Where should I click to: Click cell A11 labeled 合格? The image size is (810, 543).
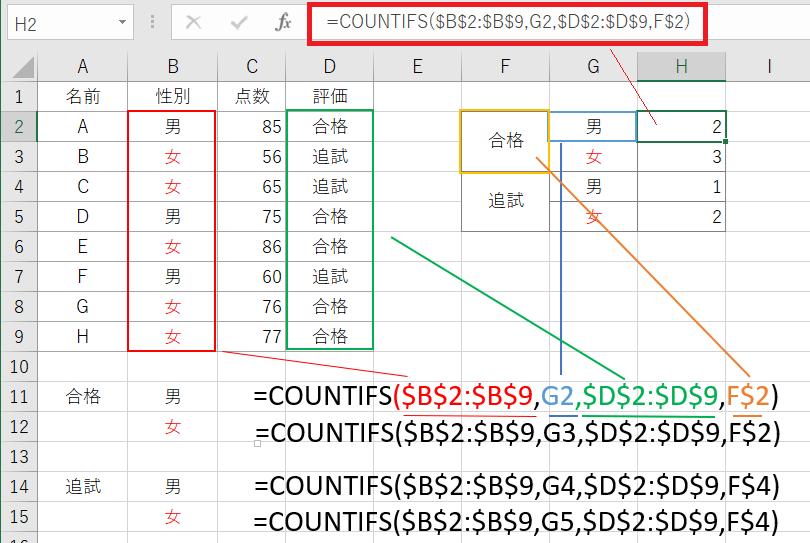tap(83, 396)
